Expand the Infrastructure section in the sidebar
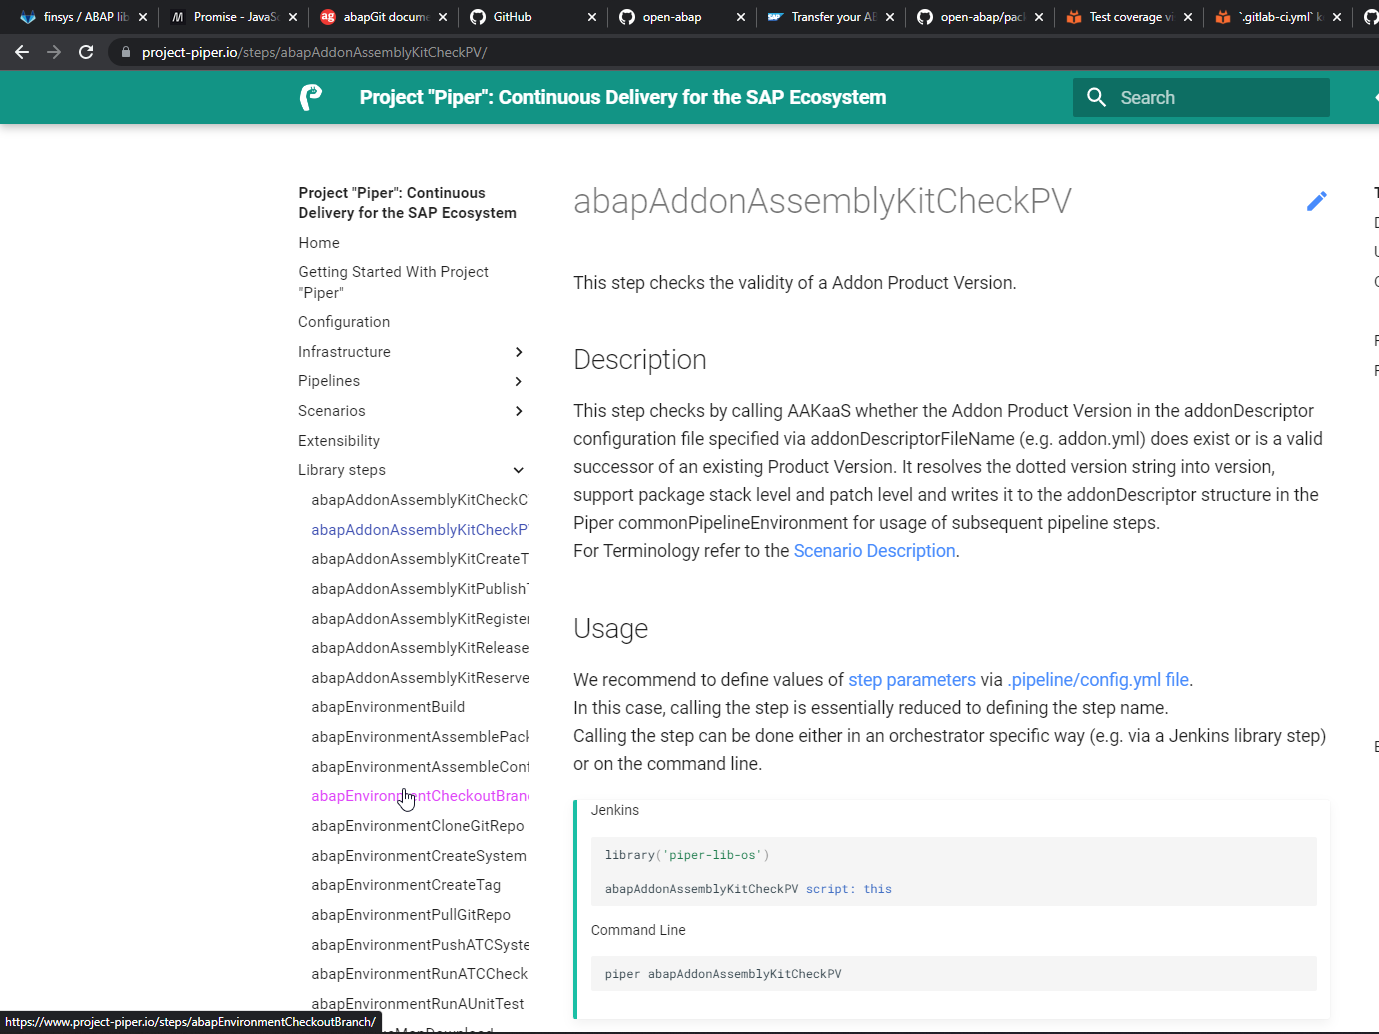The height and width of the screenshot is (1034, 1379). 518,352
